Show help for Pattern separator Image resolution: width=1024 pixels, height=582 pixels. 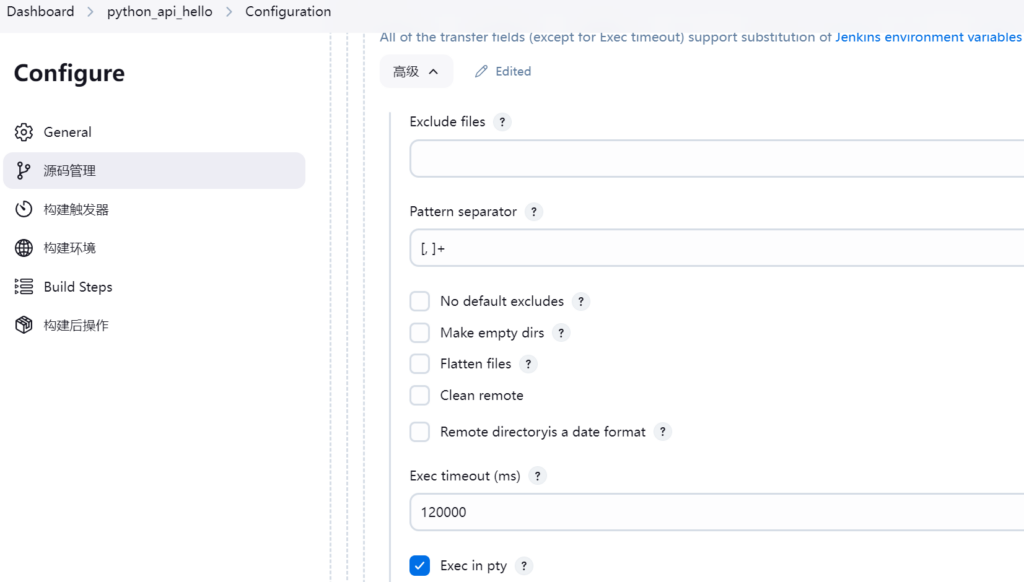pos(534,212)
